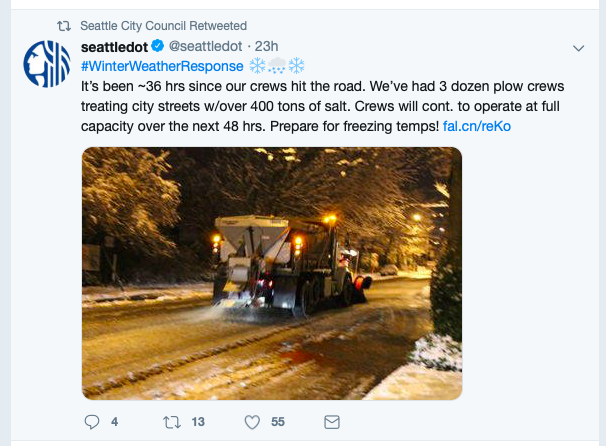Click the @seattledot handle
606x446 pixels.
(205, 47)
